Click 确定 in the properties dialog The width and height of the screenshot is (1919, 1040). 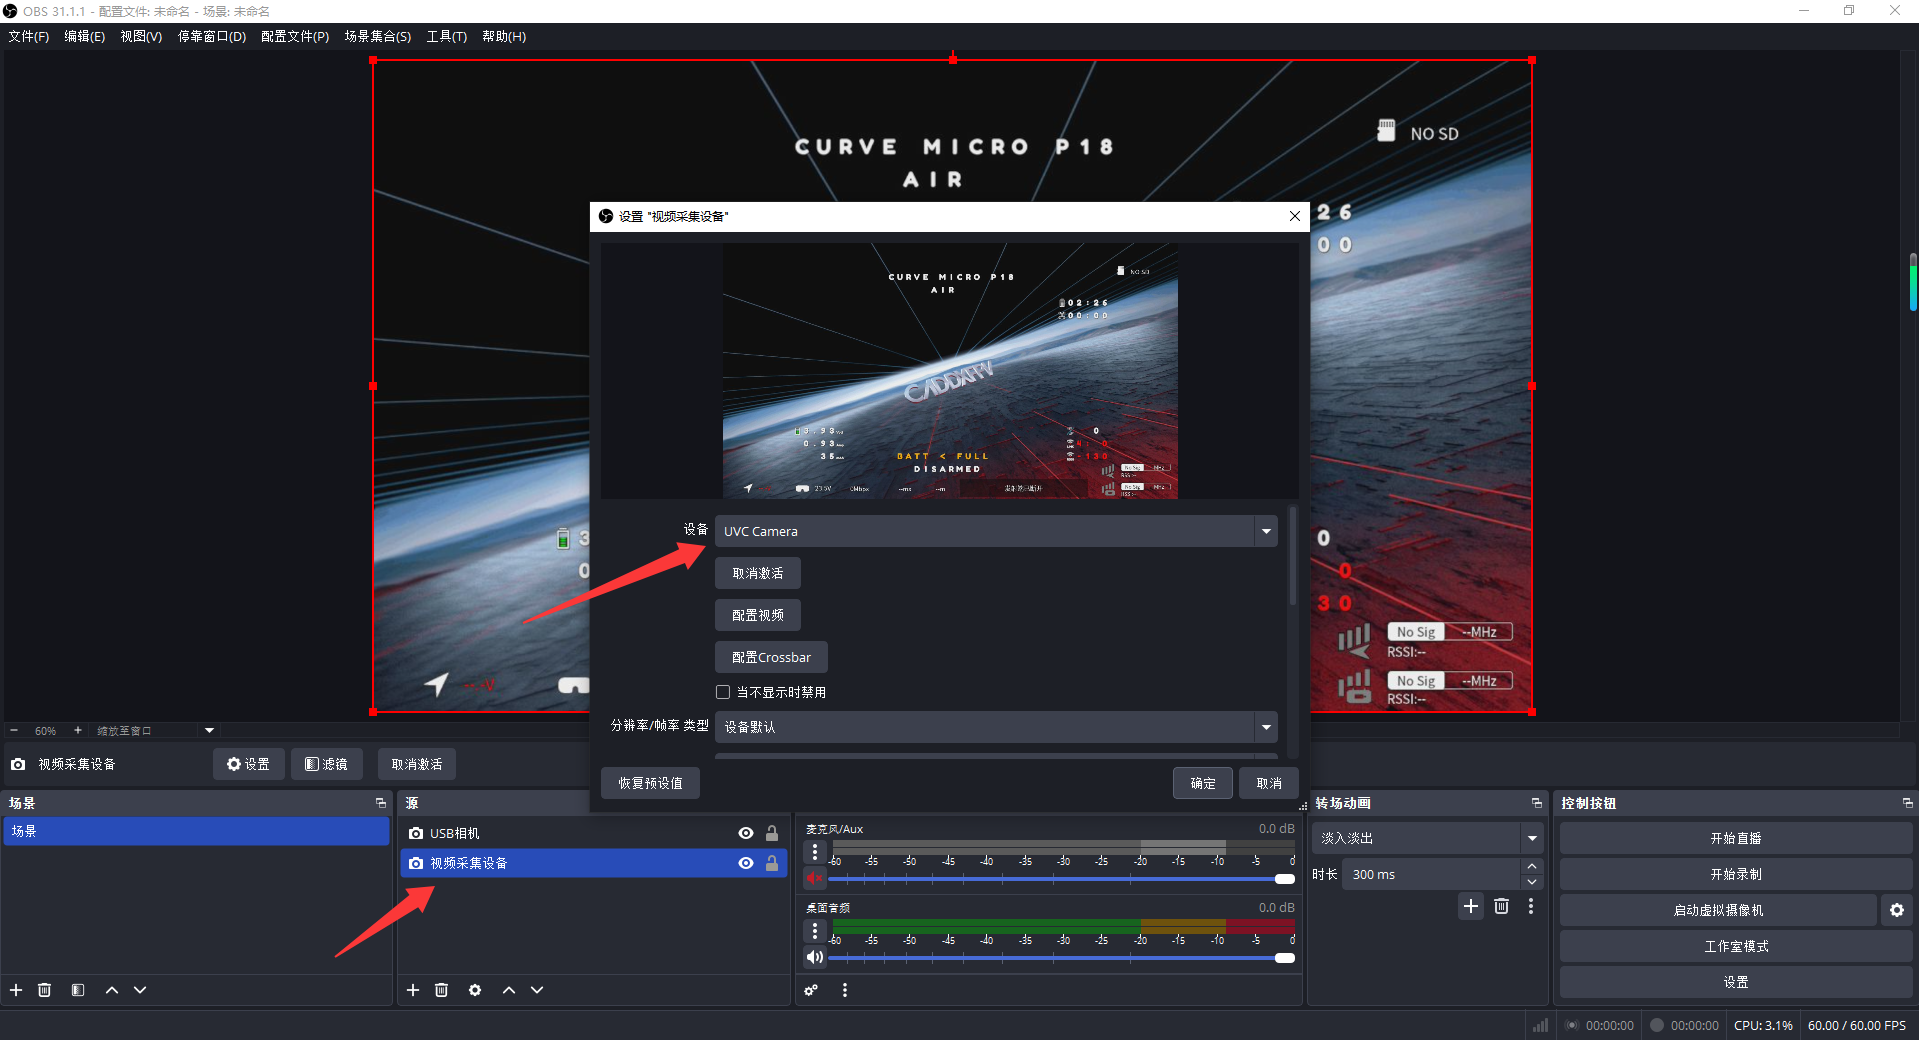[1203, 783]
